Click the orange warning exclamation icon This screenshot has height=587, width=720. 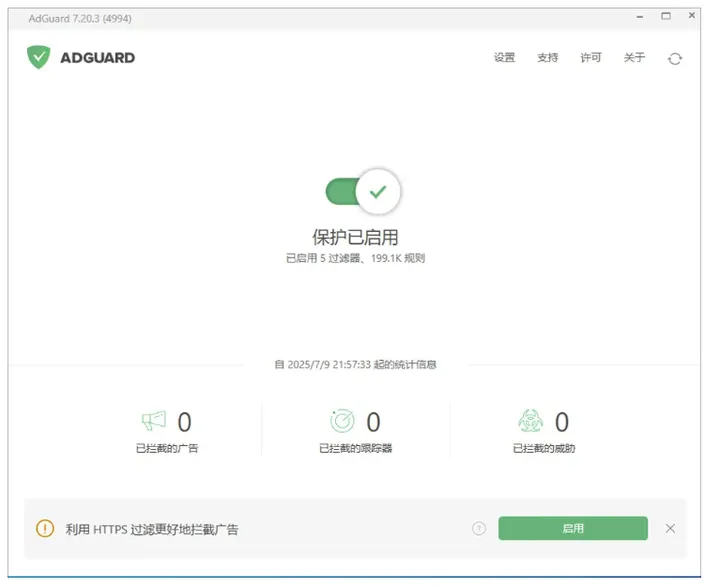[x=45, y=529]
